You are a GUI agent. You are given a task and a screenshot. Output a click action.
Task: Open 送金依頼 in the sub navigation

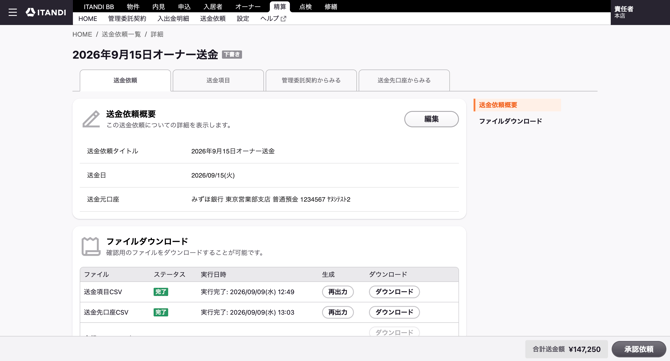tap(213, 19)
